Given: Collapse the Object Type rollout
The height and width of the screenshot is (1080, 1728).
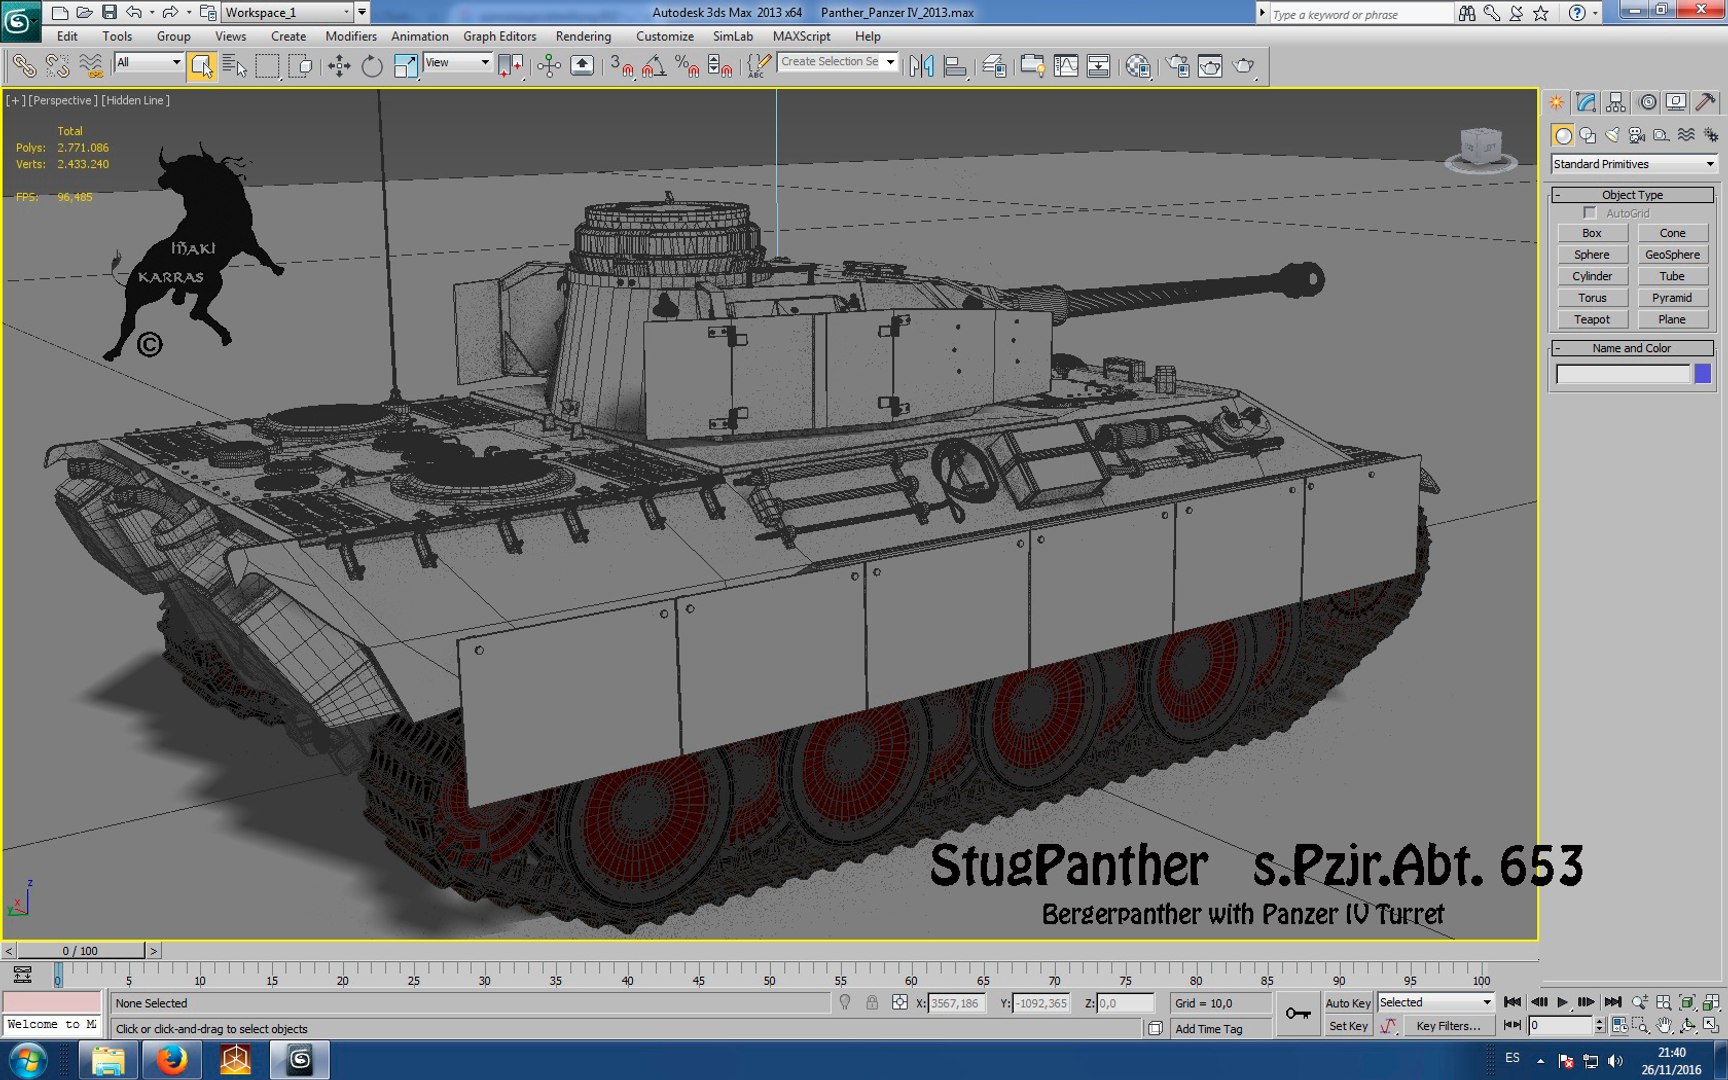Looking at the screenshot, I should click(x=1632, y=195).
